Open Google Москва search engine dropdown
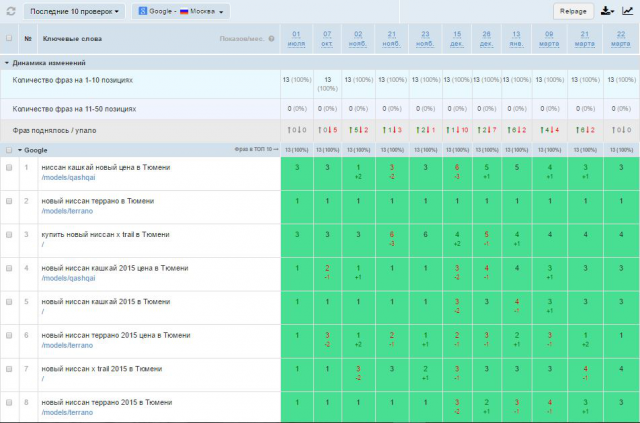The height and width of the screenshot is (423, 640). (x=180, y=11)
